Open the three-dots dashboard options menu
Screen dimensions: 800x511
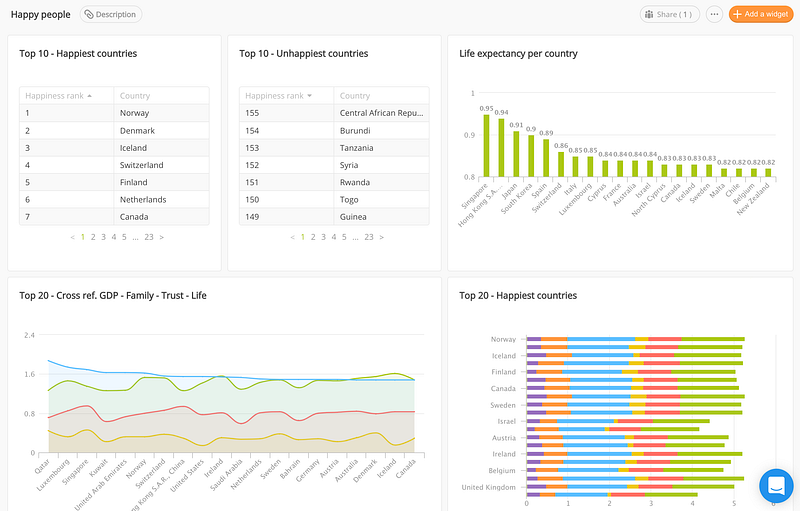click(x=714, y=14)
